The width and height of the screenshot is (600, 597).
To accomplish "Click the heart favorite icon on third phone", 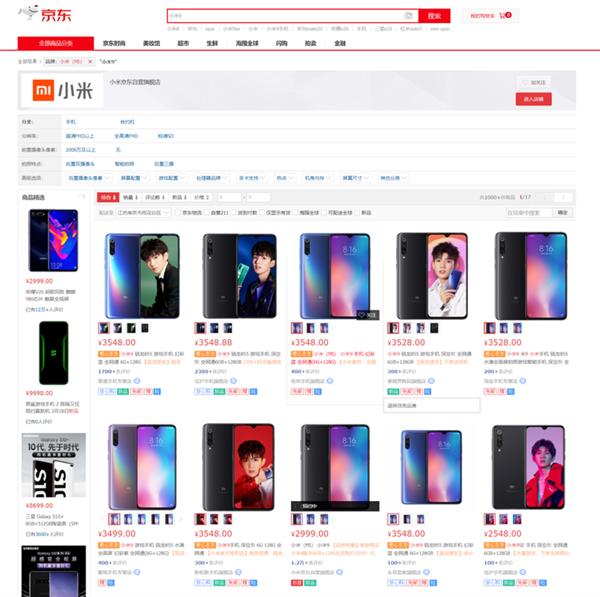I will point(361,315).
